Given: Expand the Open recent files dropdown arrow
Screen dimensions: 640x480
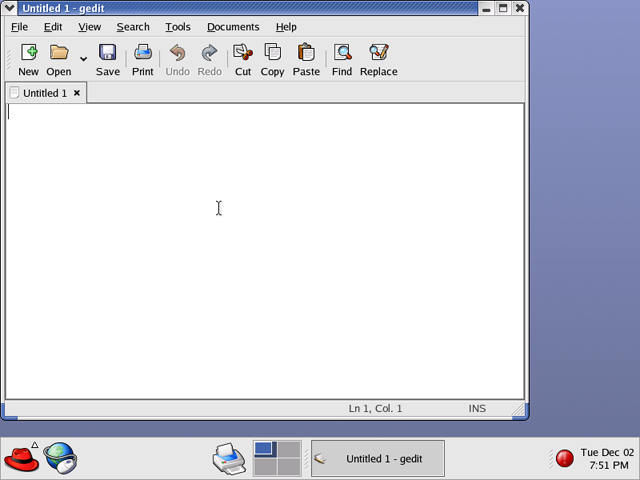Looking at the screenshot, I should 83,59.
